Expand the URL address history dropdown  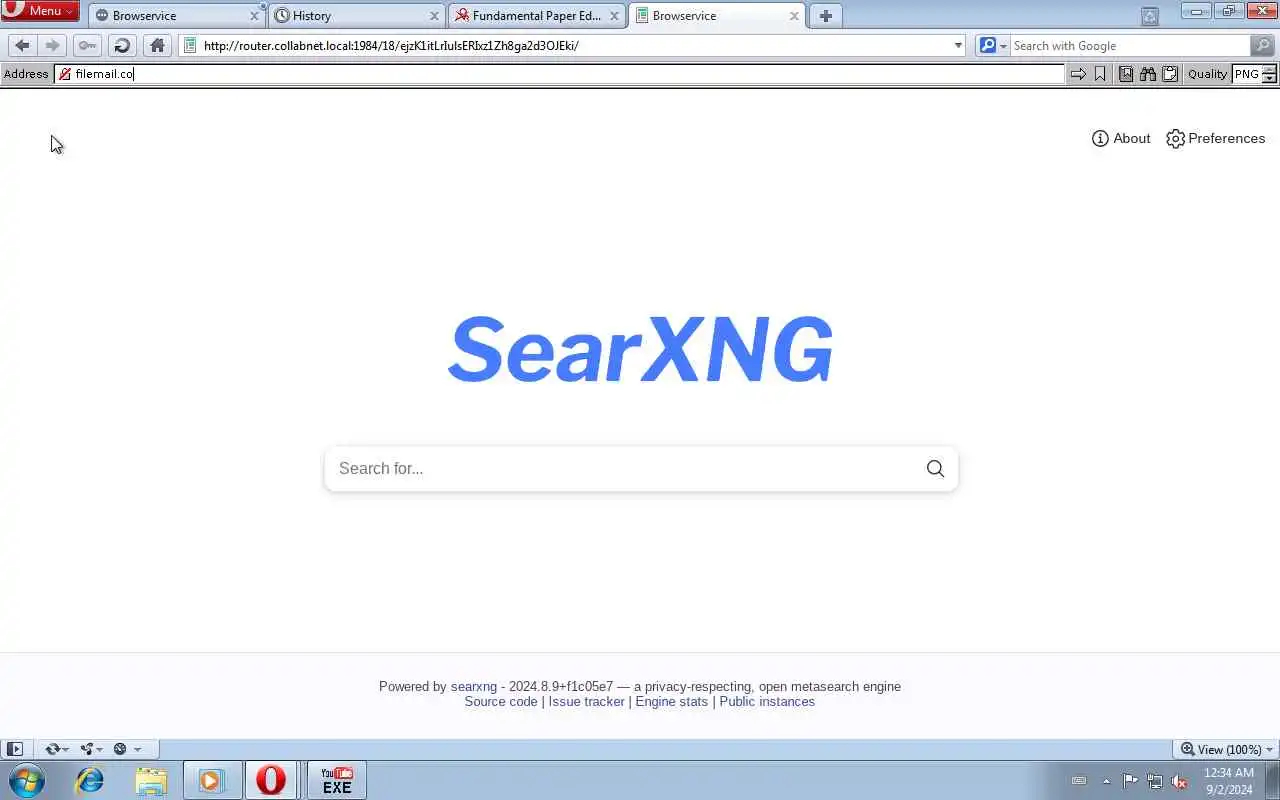tap(958, 45)
